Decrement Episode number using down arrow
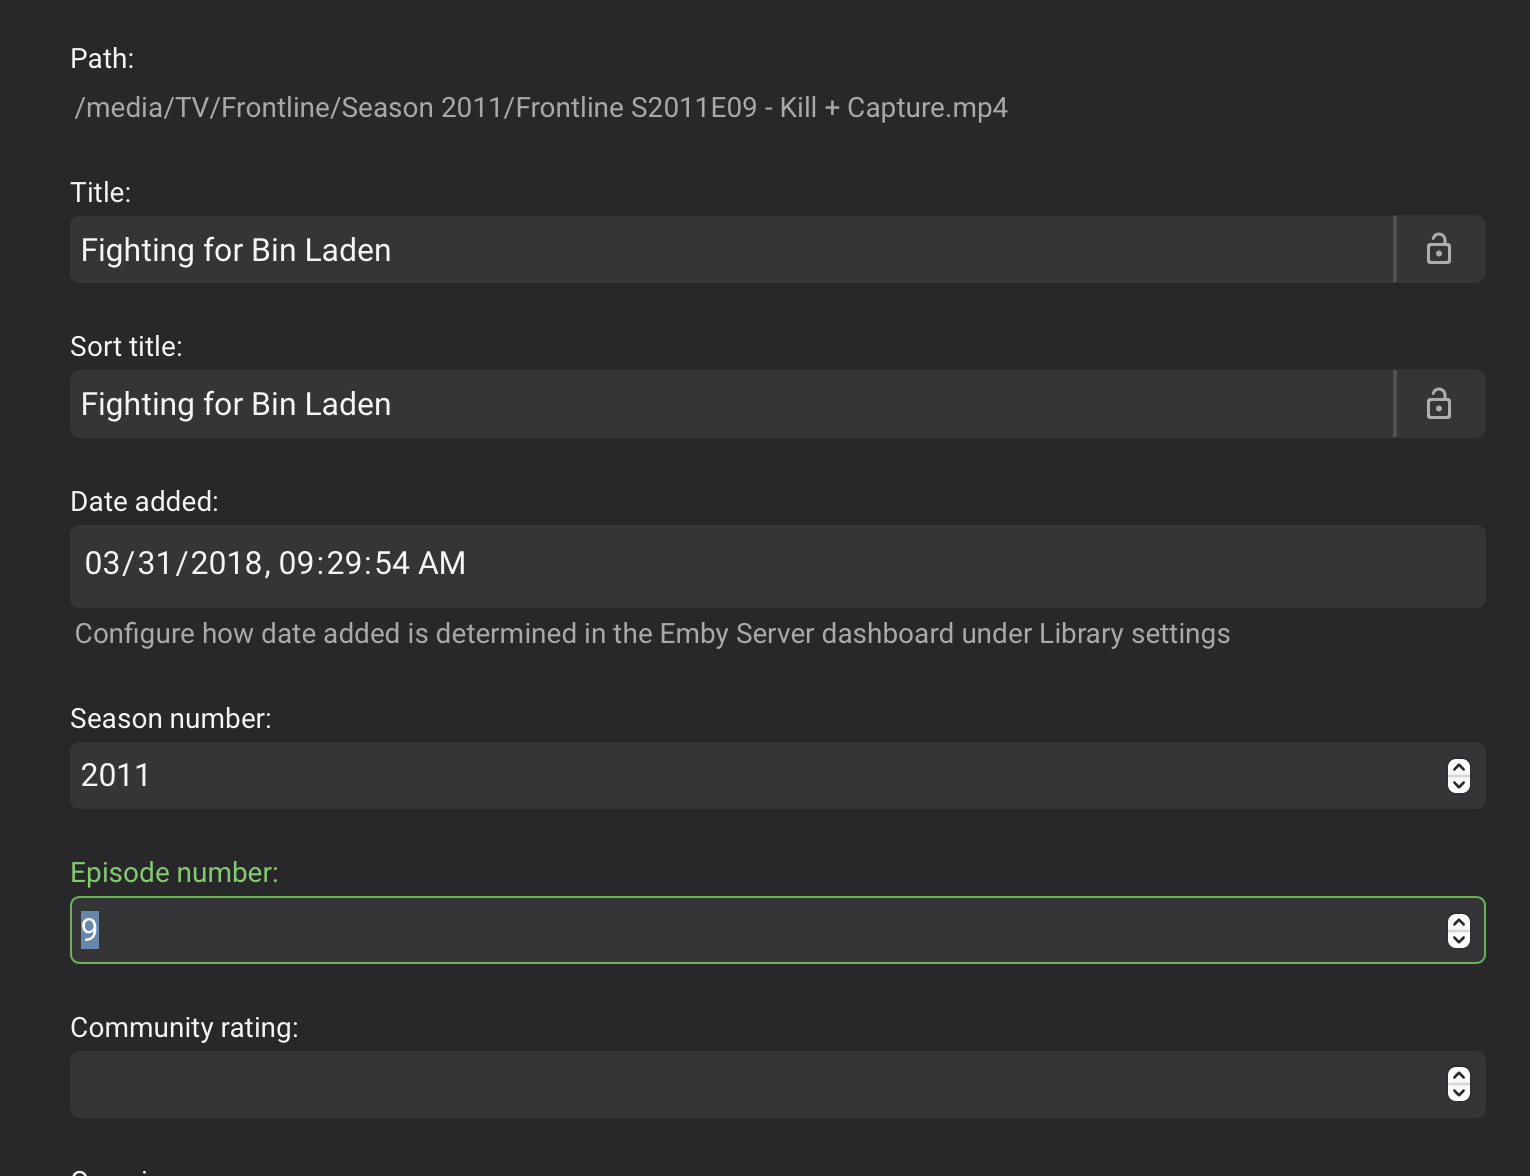 1459,939
